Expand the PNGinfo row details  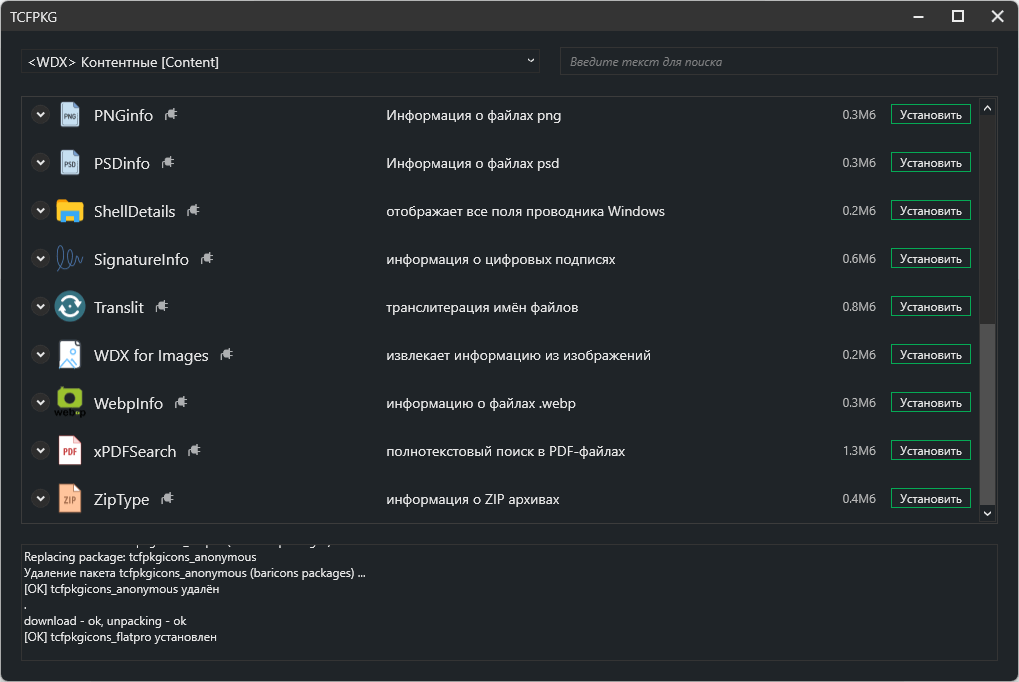(40, 115)
